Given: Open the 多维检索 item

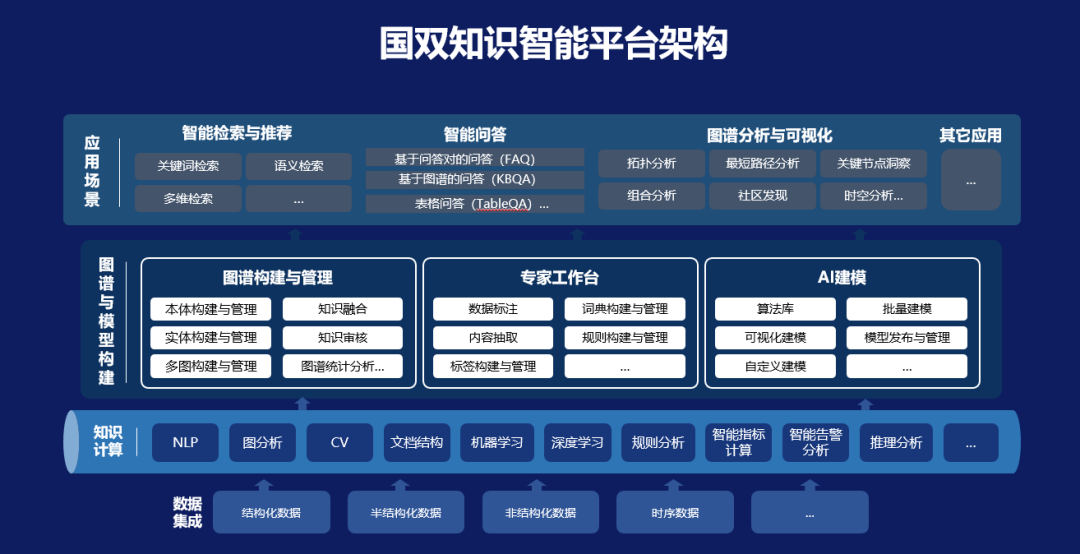Looking at the screenshot, I should (x=188, y=199).
